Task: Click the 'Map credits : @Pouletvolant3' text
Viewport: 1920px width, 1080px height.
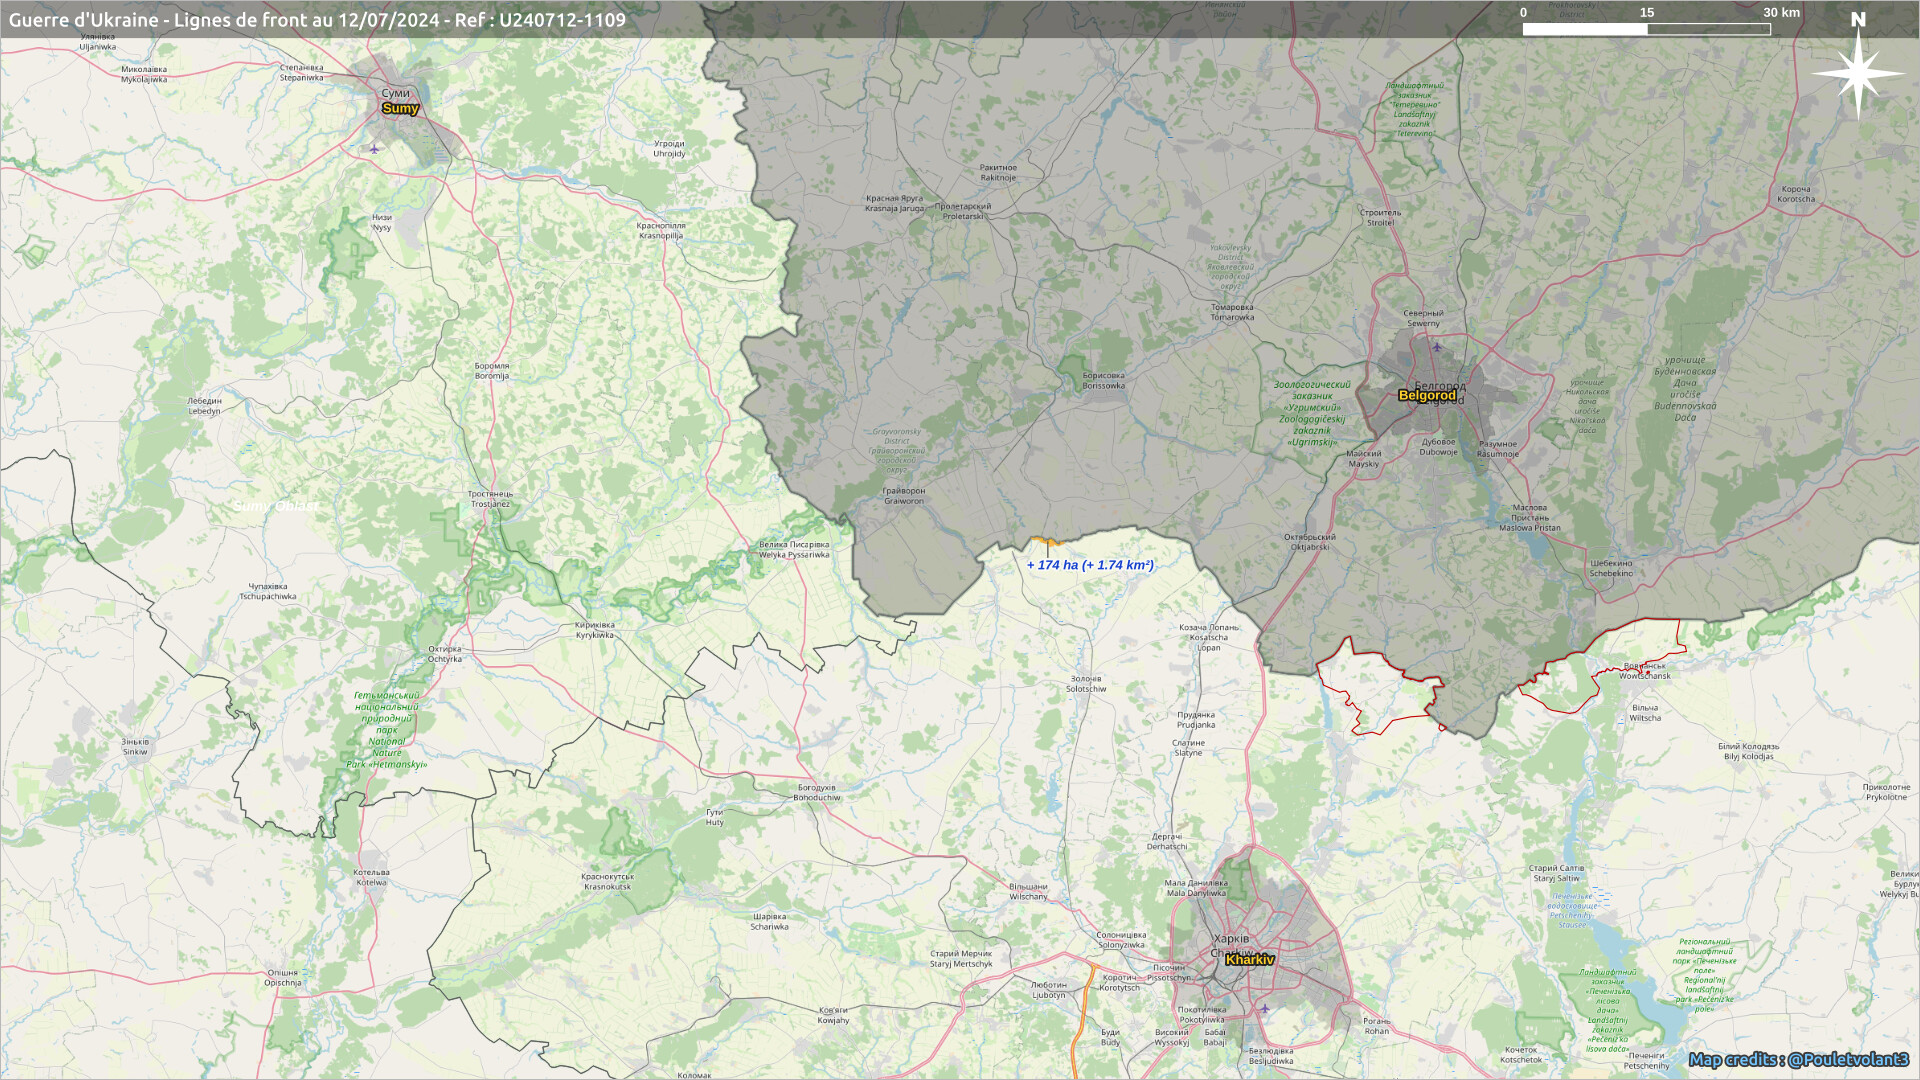Action: click(x=1798, y=1059)
